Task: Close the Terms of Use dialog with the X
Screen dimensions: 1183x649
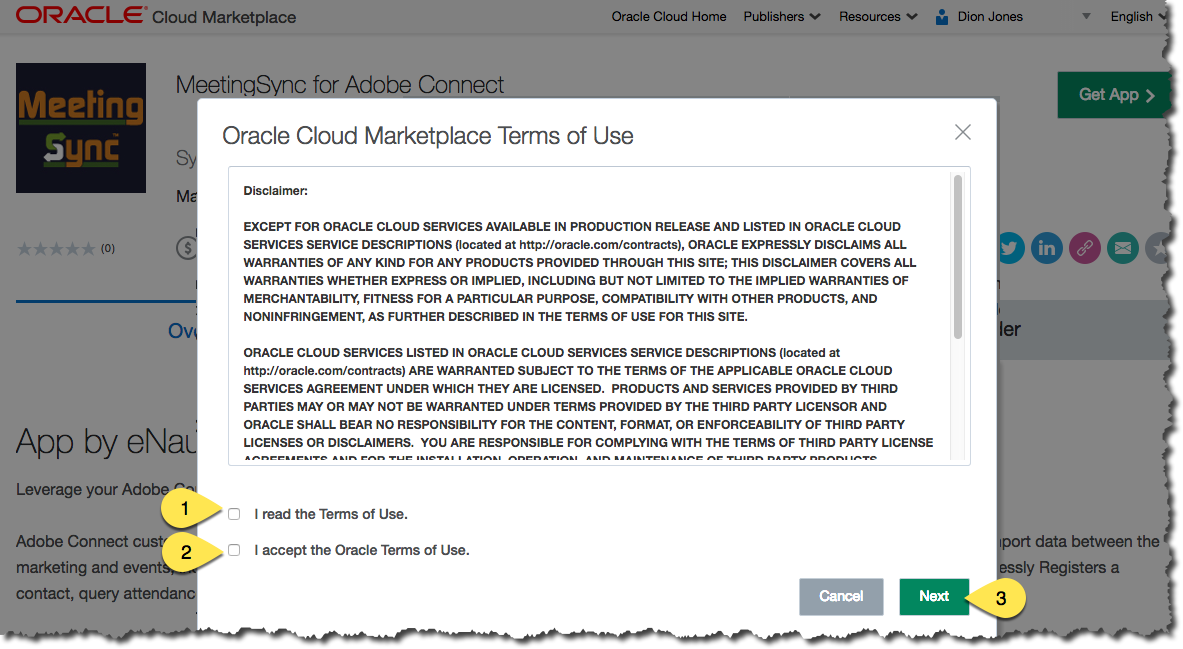Action: tap(963, 133)
